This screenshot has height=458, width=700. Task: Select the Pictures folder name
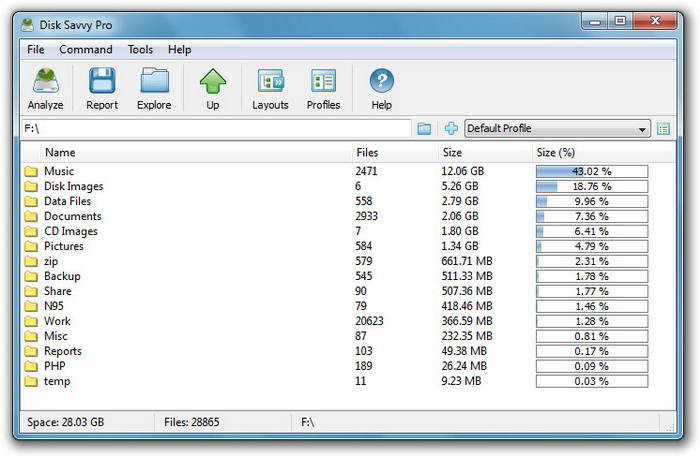[x=63, y=246]
